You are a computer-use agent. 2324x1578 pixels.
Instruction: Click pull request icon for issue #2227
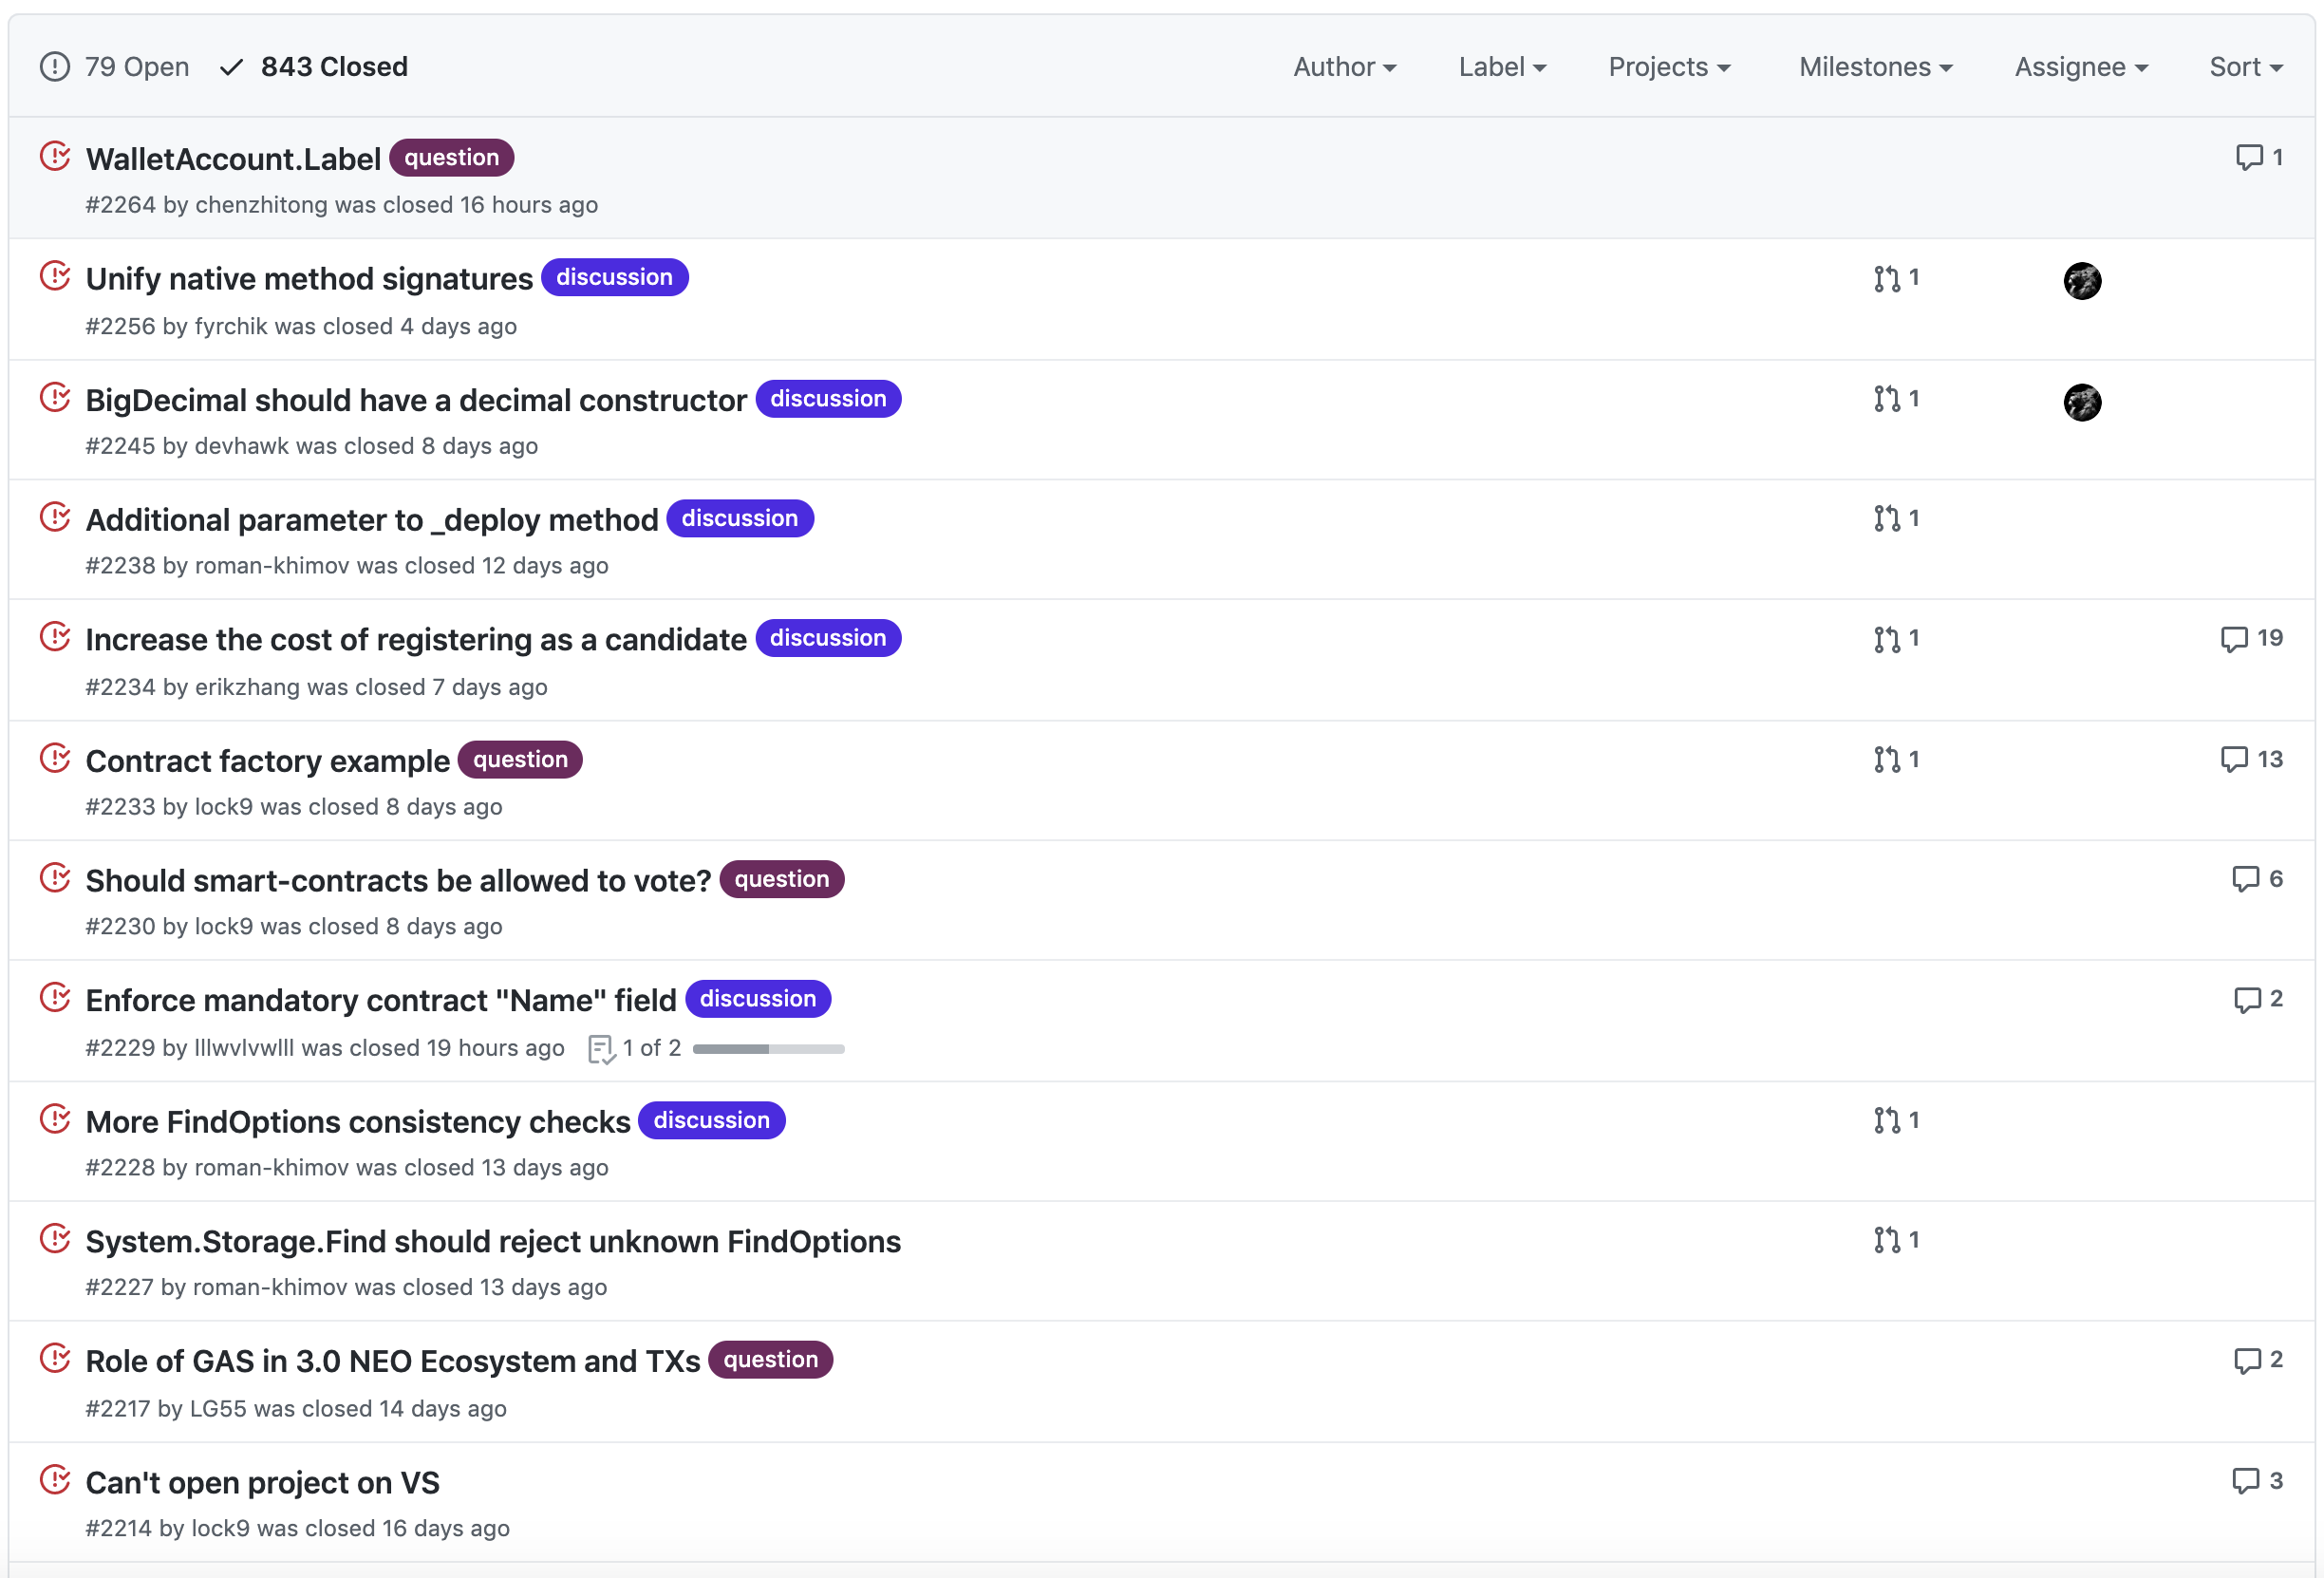tap(1887, 1240)
